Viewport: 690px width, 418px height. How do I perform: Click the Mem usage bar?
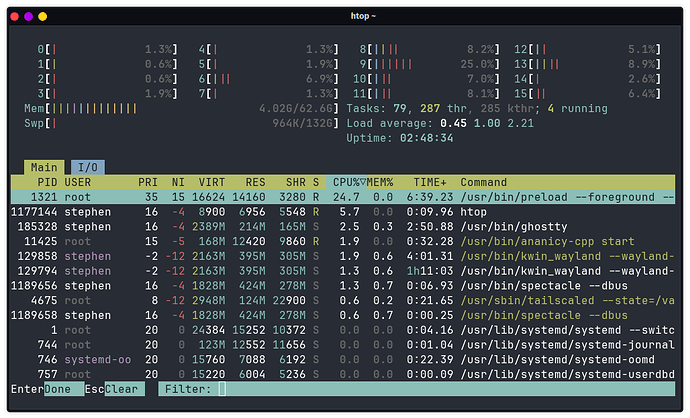click(181, 108)
